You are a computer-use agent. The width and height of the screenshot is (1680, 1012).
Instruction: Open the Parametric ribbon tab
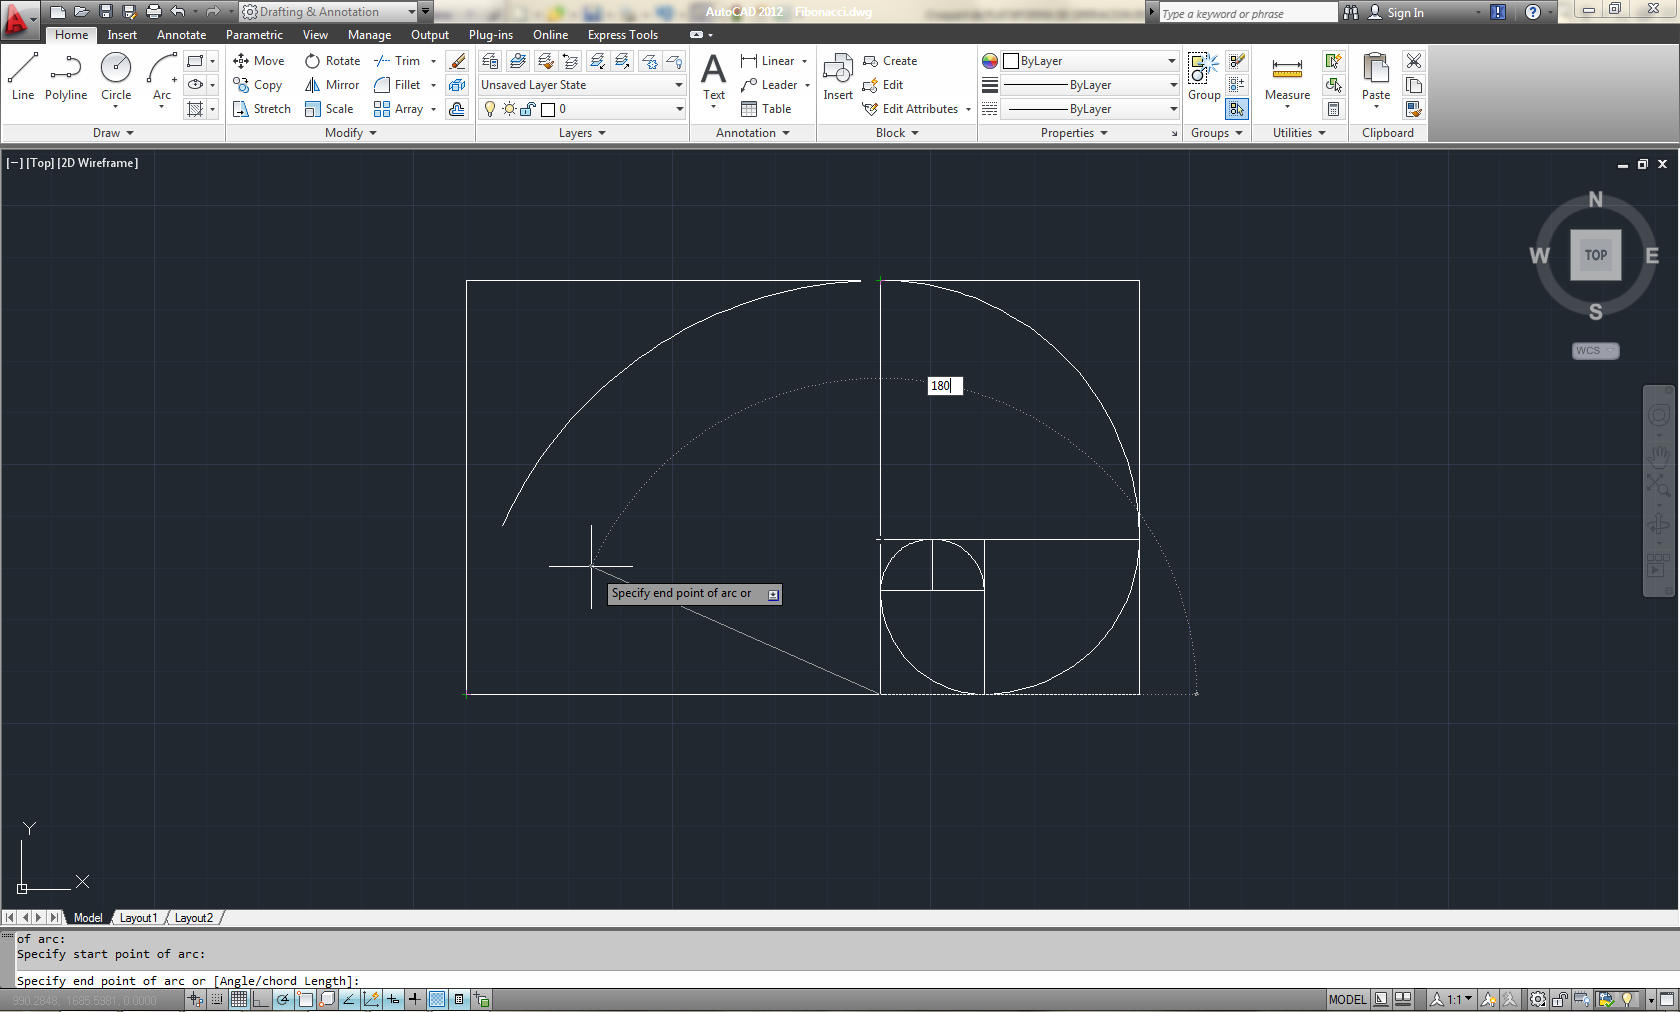[254, 35]
